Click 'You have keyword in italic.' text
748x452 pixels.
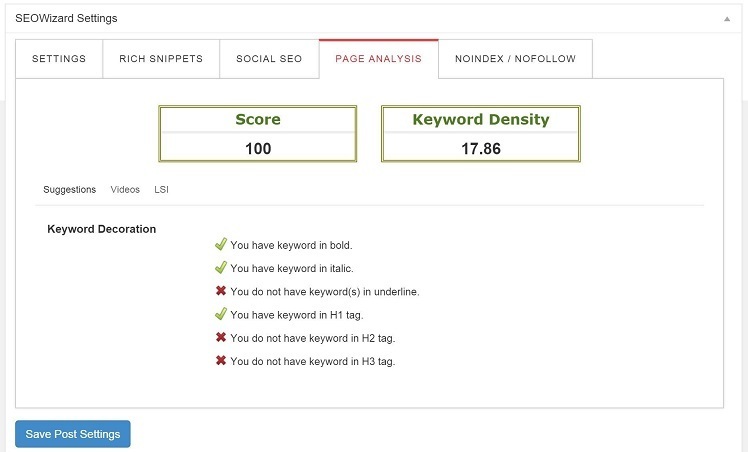292,268
